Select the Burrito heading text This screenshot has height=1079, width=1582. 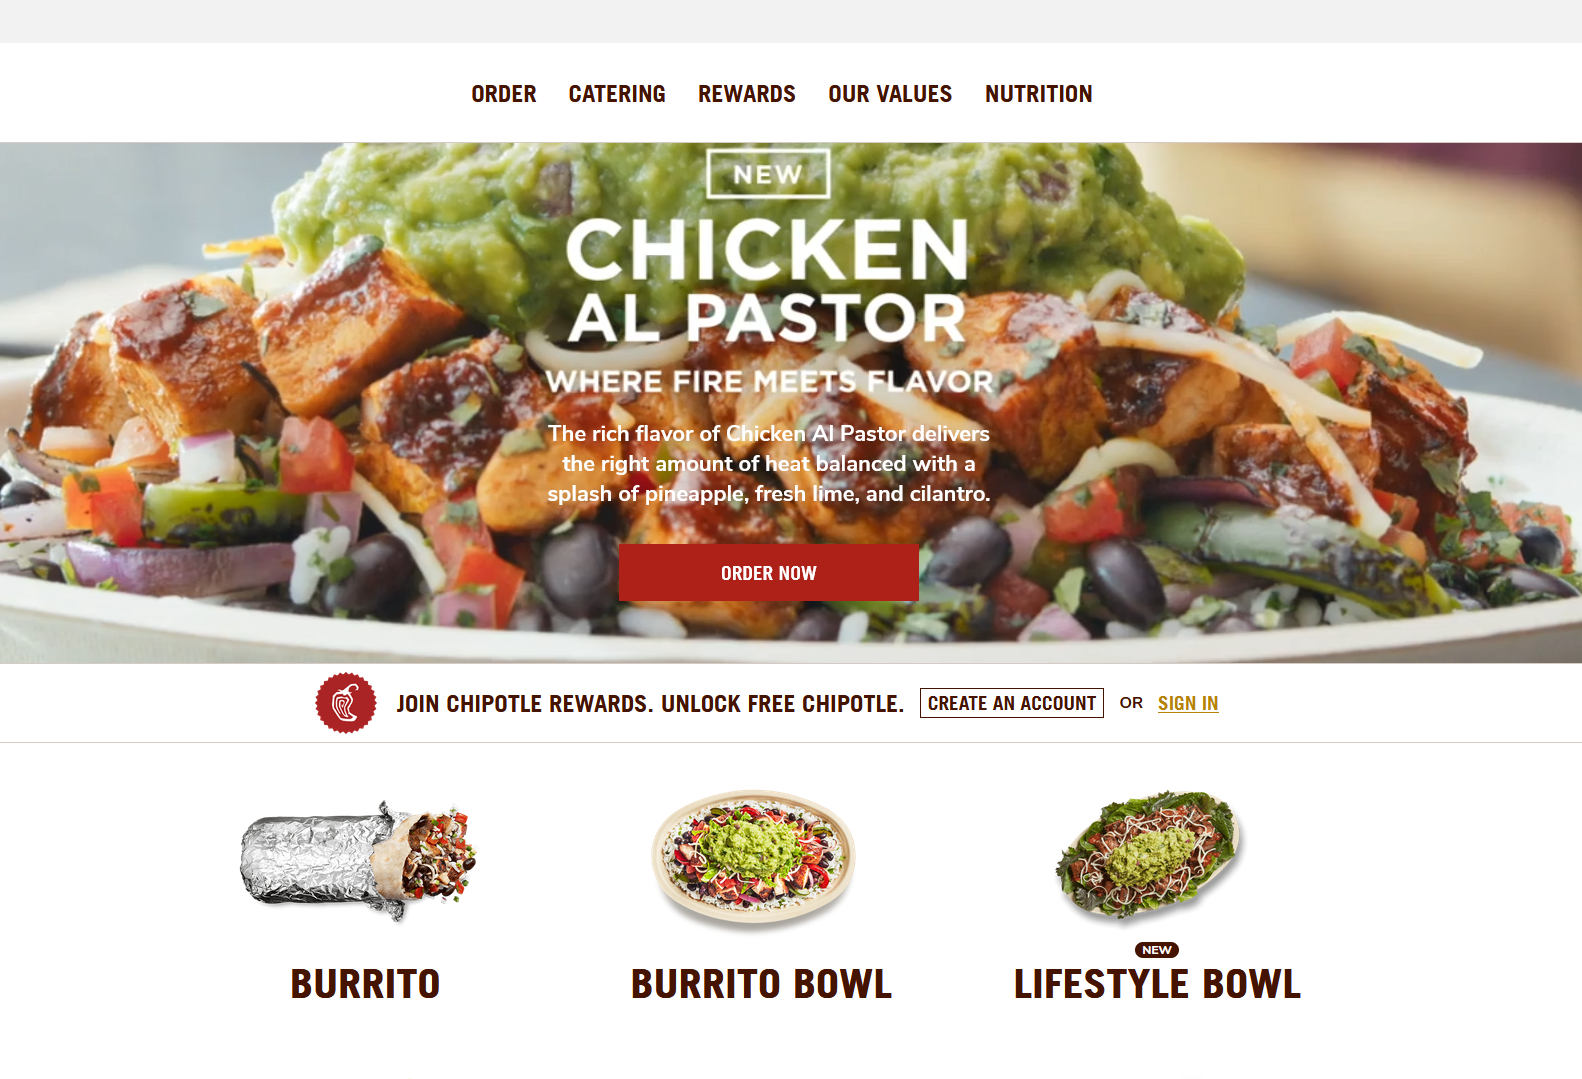(x=365, y=984)
